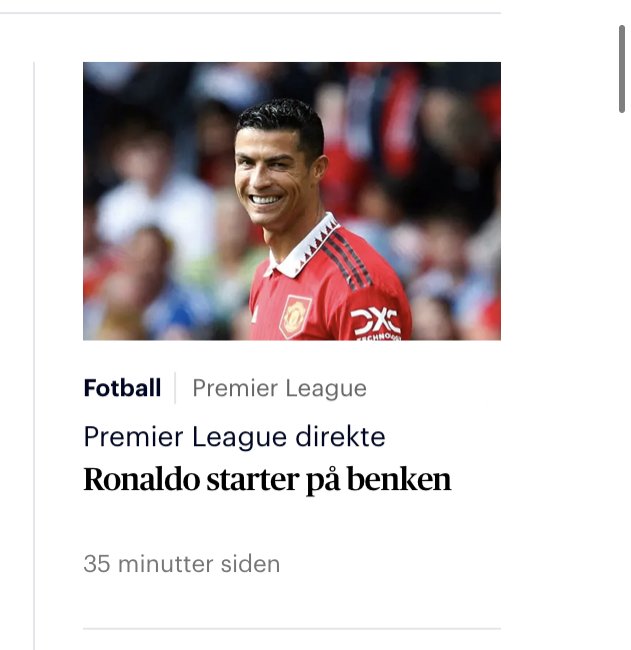This screenshot has width=631, height=650.
Task: Open the Premier League tag link
Action: click(x=279, y=388)
